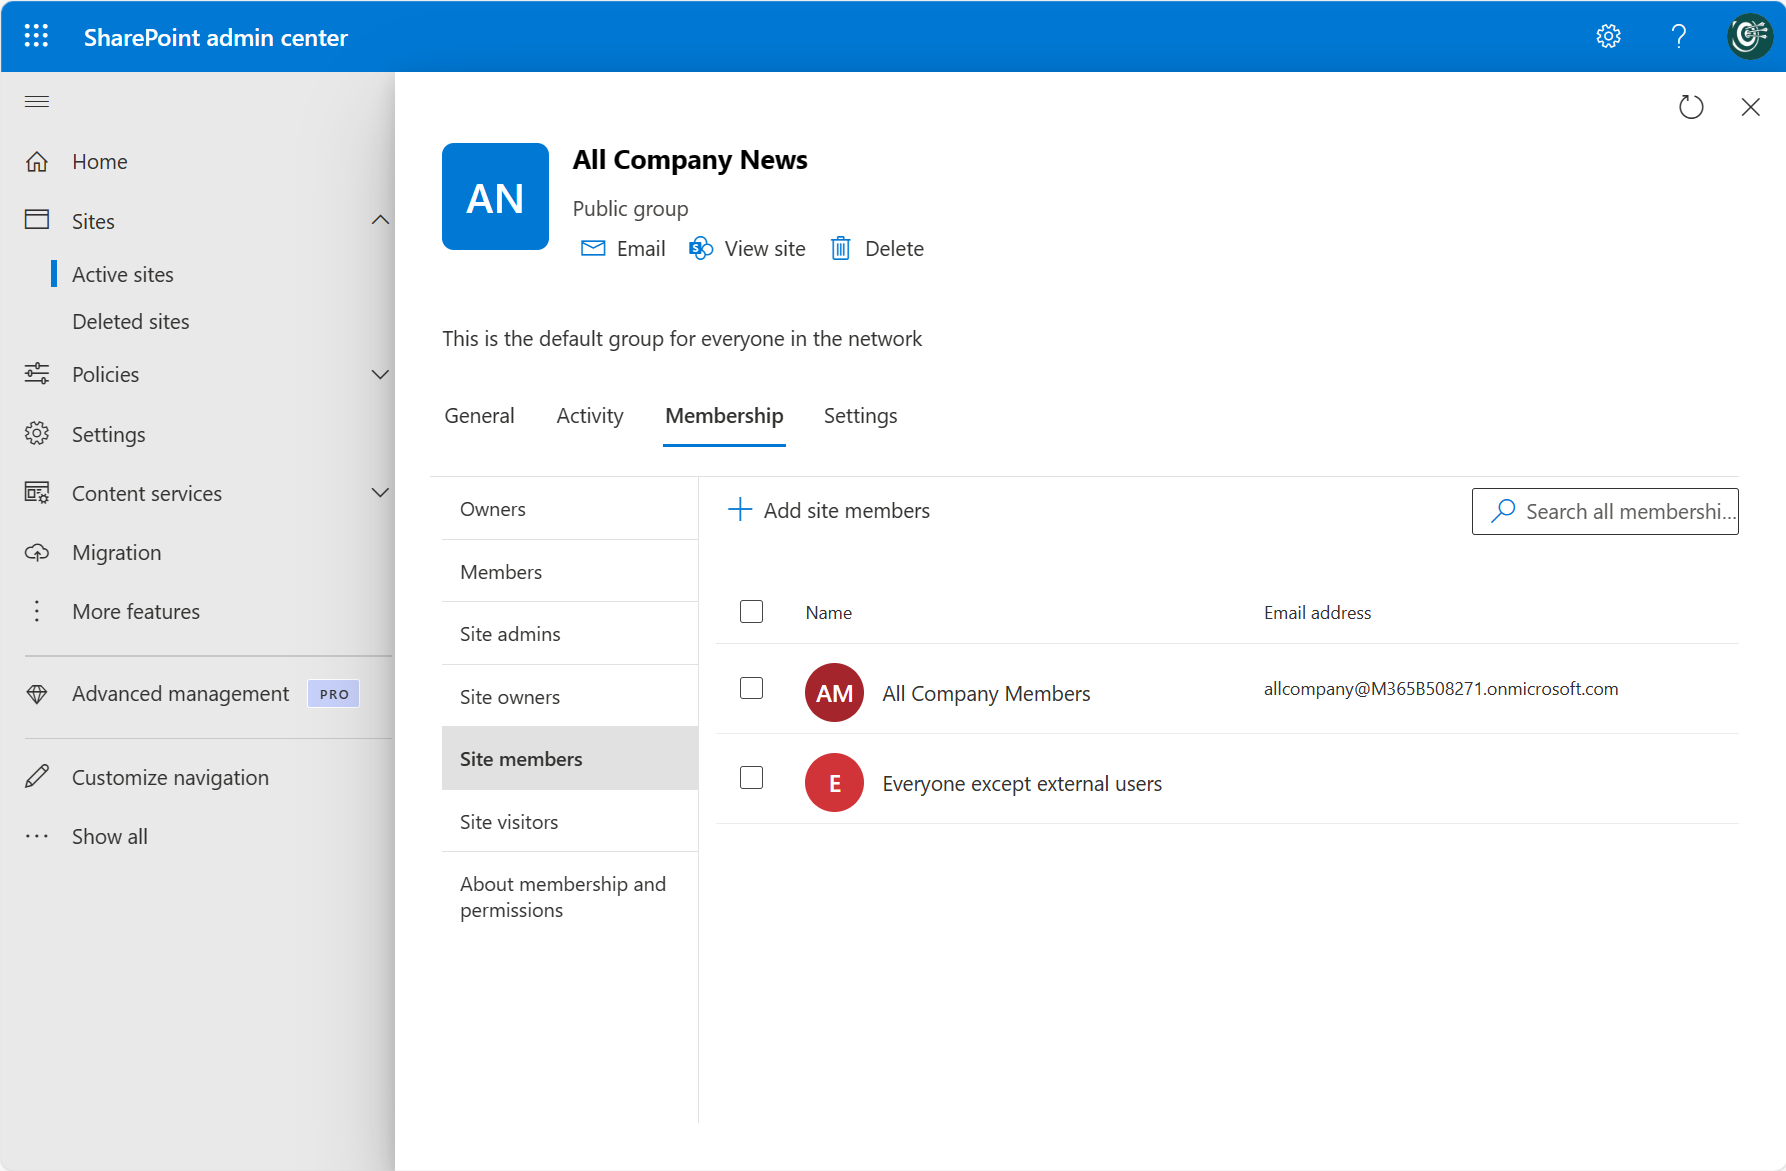
Task: Expand the Content services section
Action: (380, 493)
